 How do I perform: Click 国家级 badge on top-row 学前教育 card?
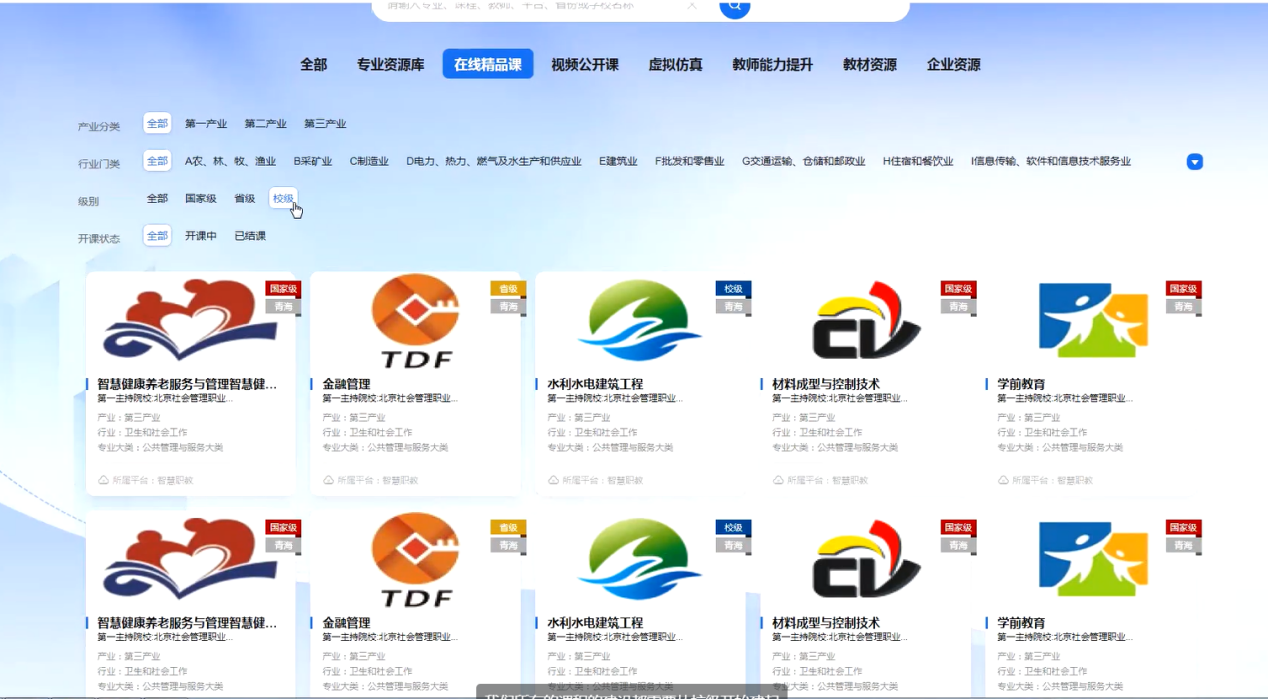pos(1183,289)
